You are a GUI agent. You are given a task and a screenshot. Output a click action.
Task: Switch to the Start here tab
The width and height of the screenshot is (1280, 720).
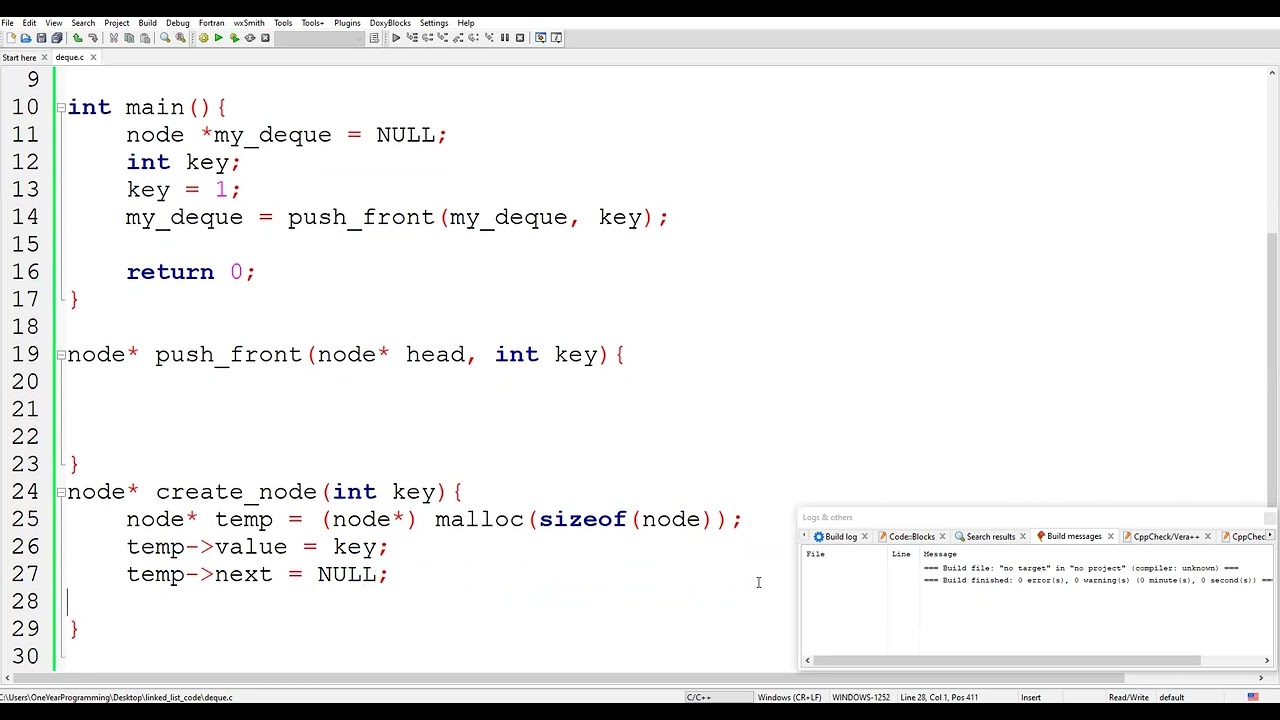(19, 57)
